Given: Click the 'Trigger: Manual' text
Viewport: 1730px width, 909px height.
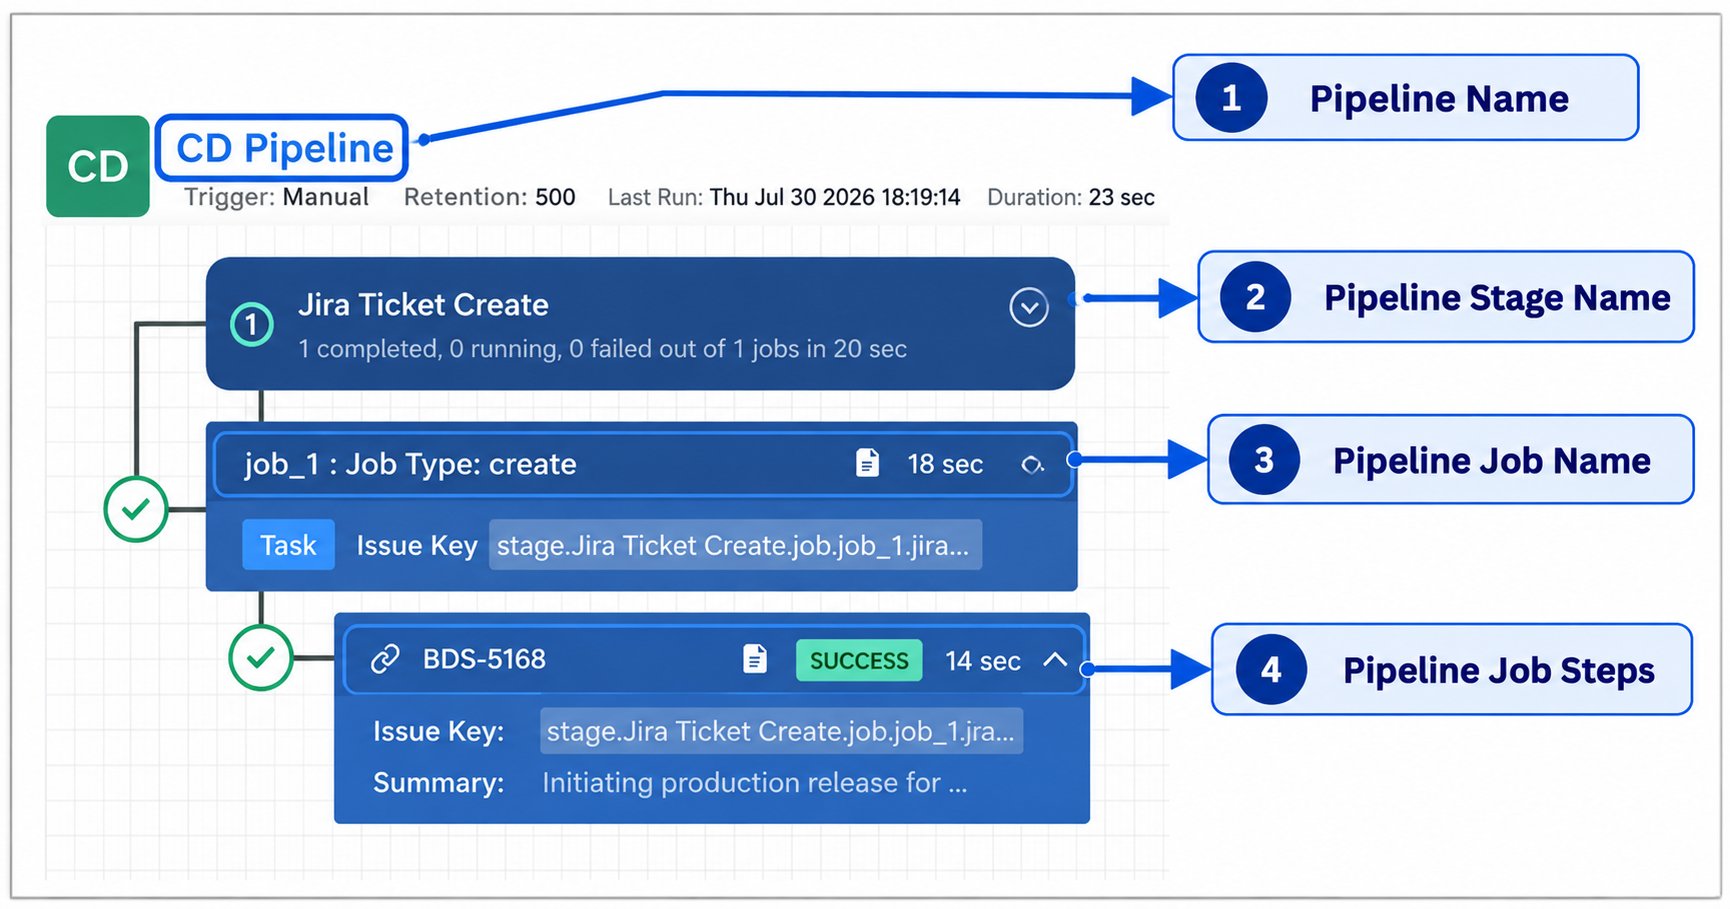Looking at the screenshot, I should coord(276,197).
